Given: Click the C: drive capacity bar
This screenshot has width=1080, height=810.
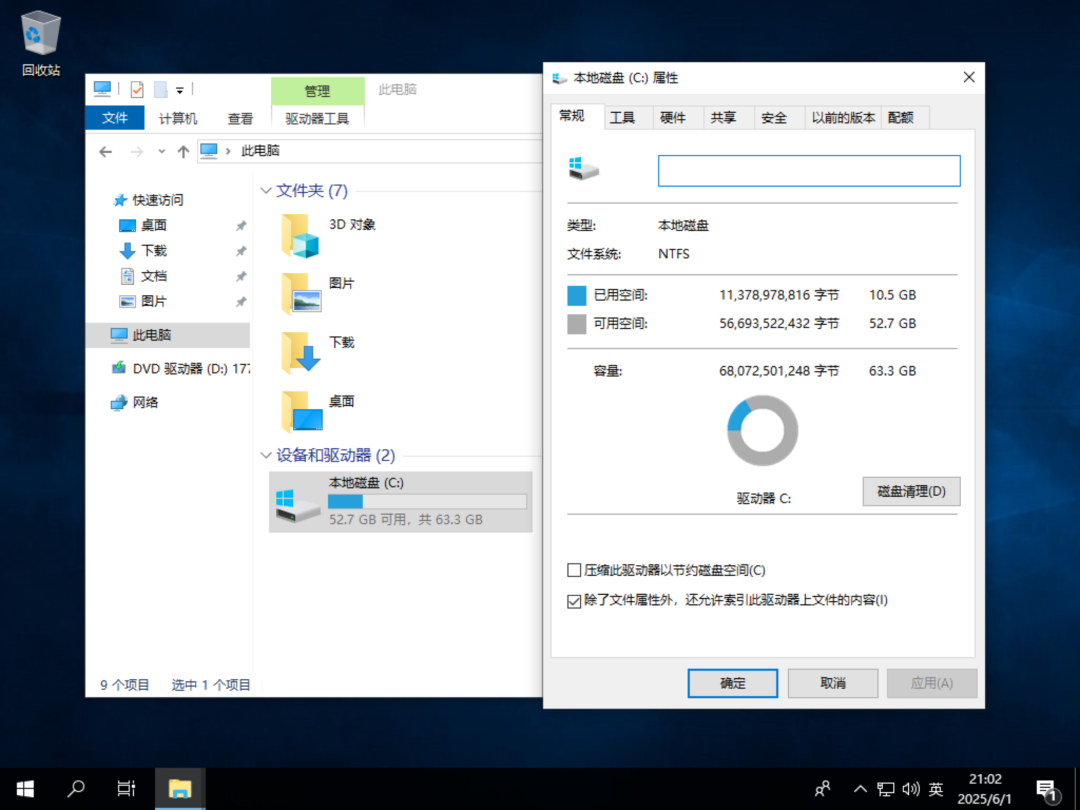Looking at the screenshot, I should 428,501.
